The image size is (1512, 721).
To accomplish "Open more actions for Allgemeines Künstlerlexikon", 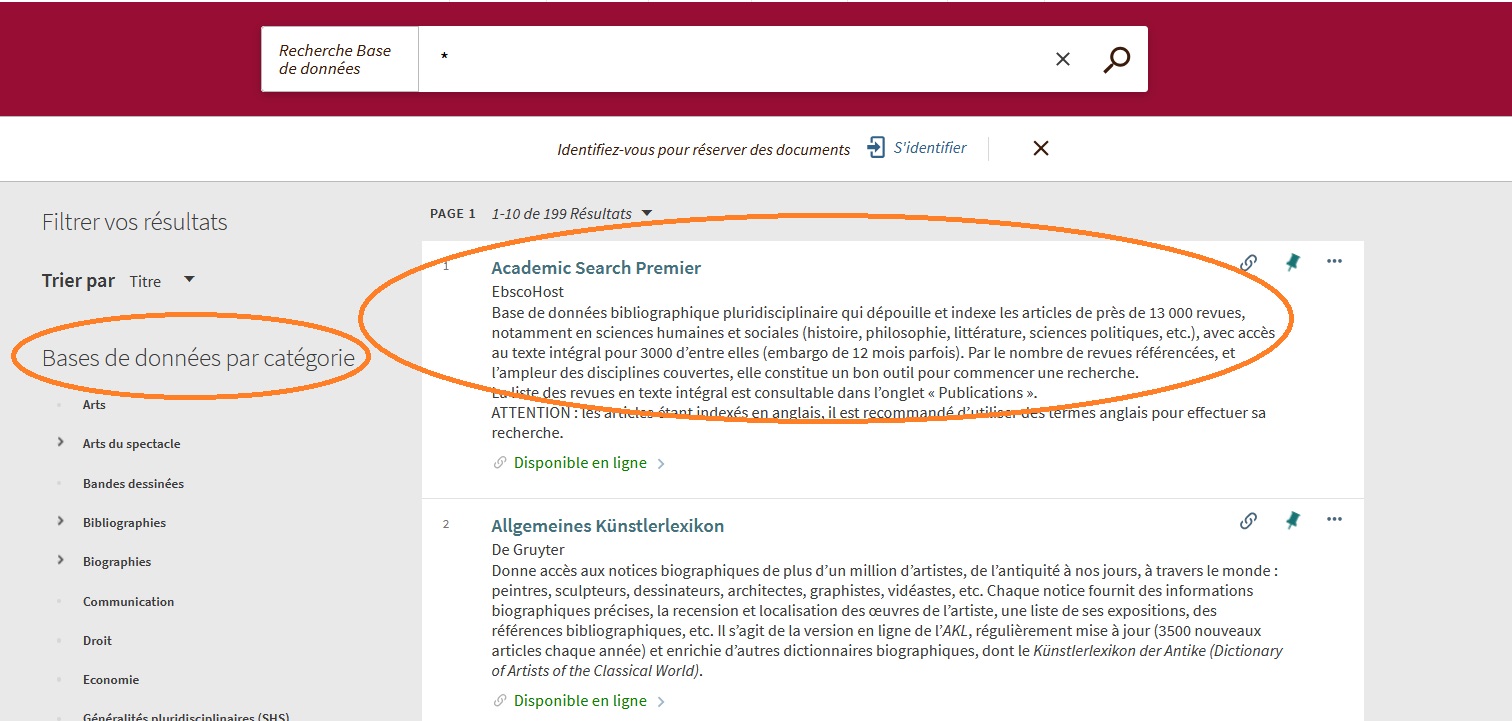I will [1334, 519].
